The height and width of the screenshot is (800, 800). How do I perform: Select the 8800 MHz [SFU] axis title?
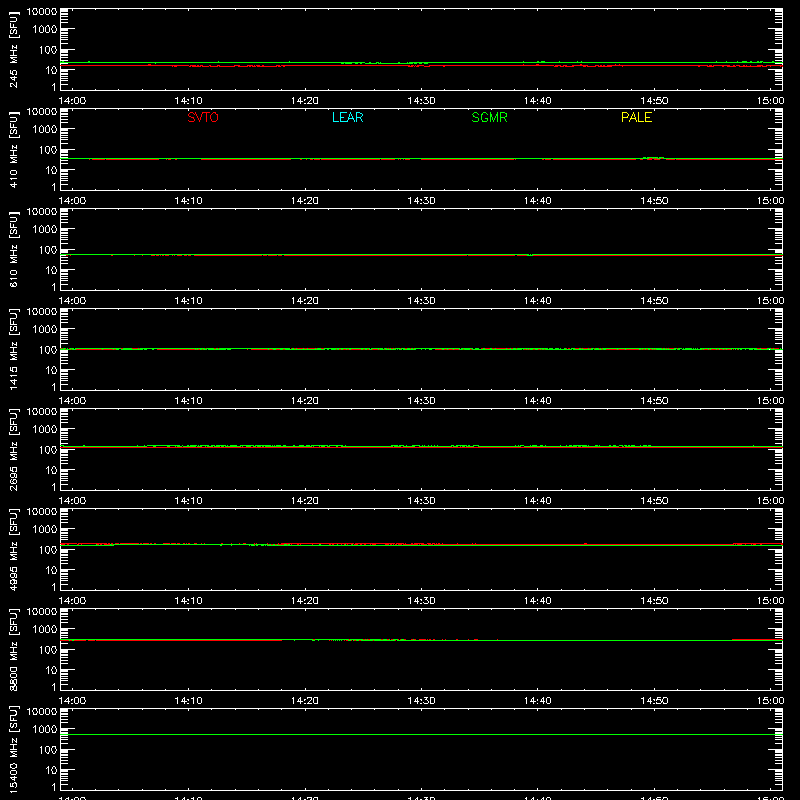(x=14, y=649)
